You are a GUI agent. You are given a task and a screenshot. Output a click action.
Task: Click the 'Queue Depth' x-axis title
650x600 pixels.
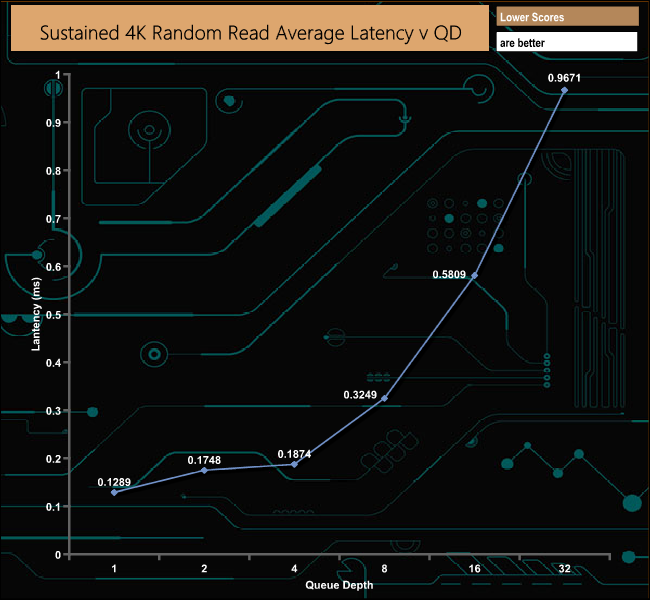click(339, 585)
